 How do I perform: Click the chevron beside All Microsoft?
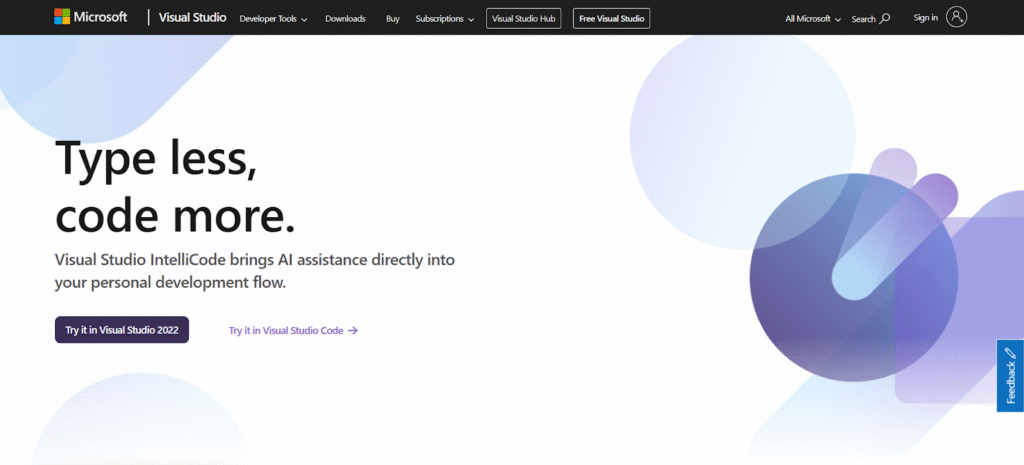point(838,19)
